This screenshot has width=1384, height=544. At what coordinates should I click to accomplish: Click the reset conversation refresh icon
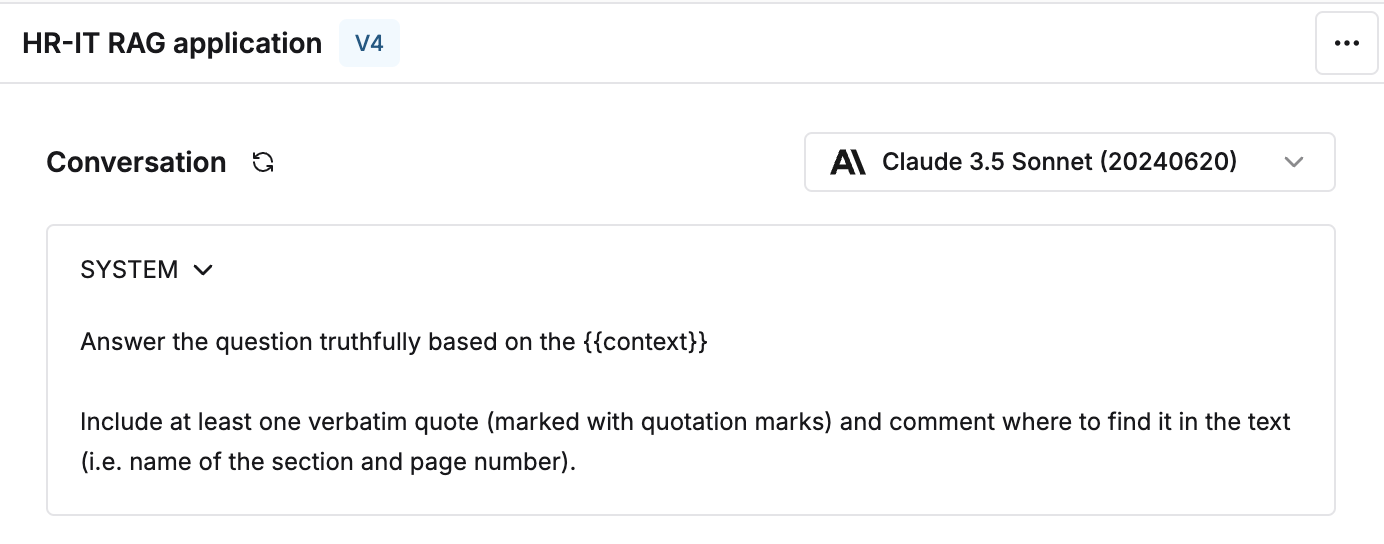point(263,162)
